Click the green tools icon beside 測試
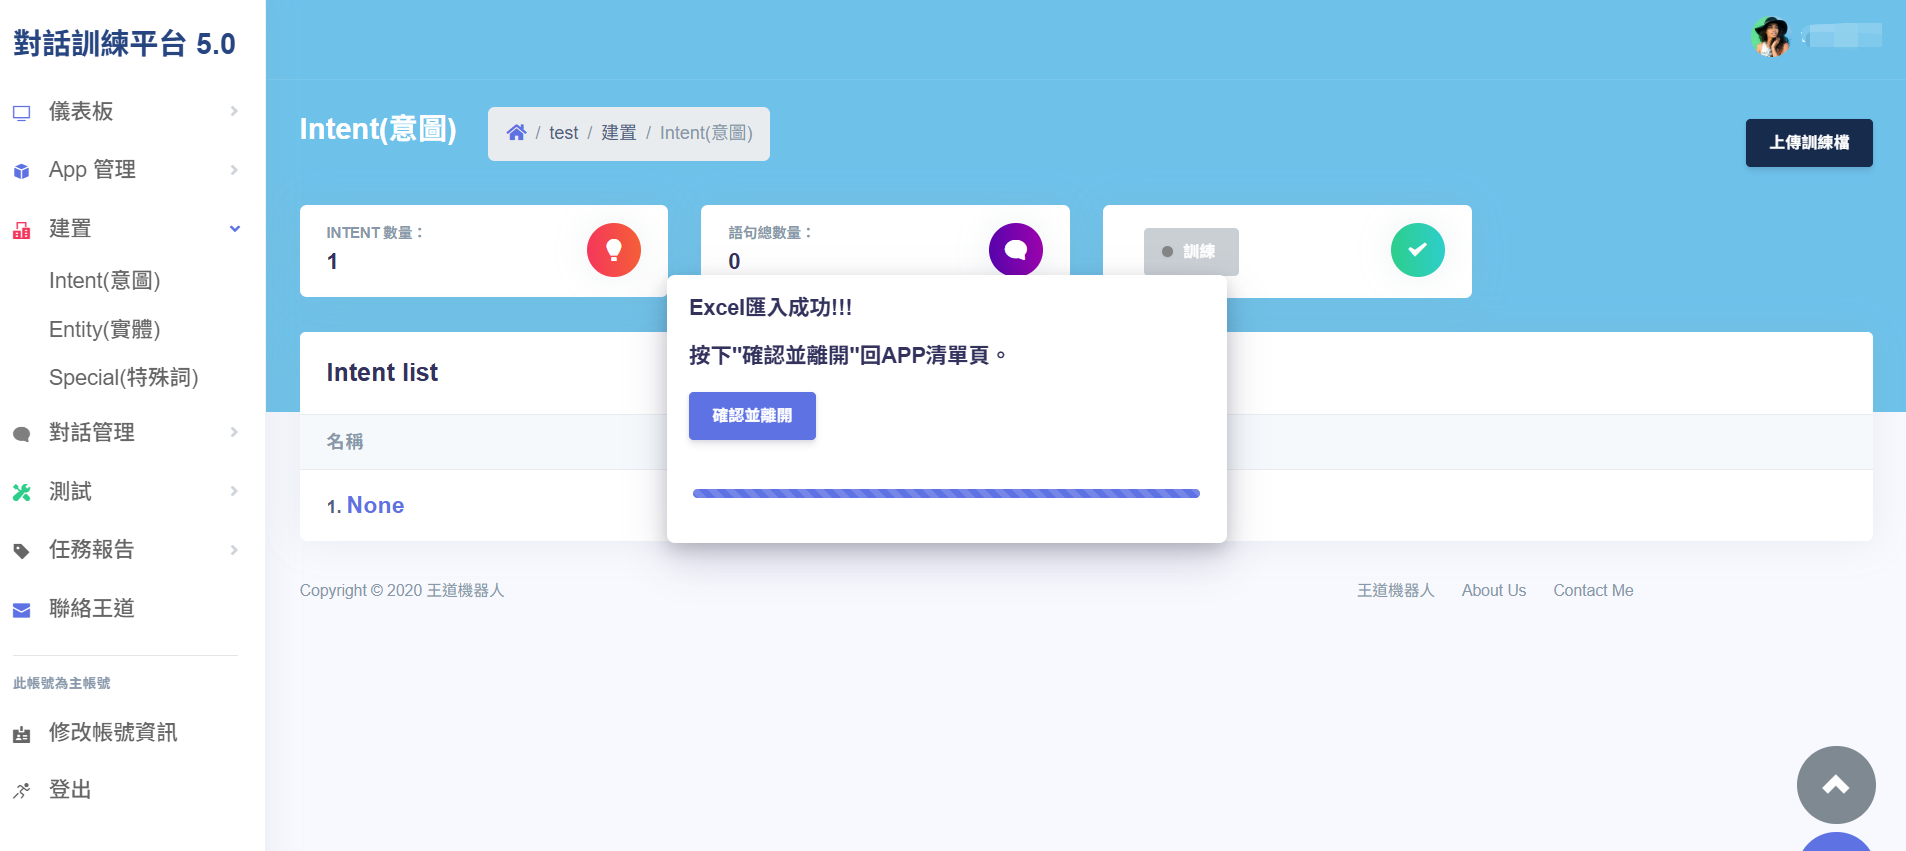This screenshot has width=1906, height=851. click(21, 492)
